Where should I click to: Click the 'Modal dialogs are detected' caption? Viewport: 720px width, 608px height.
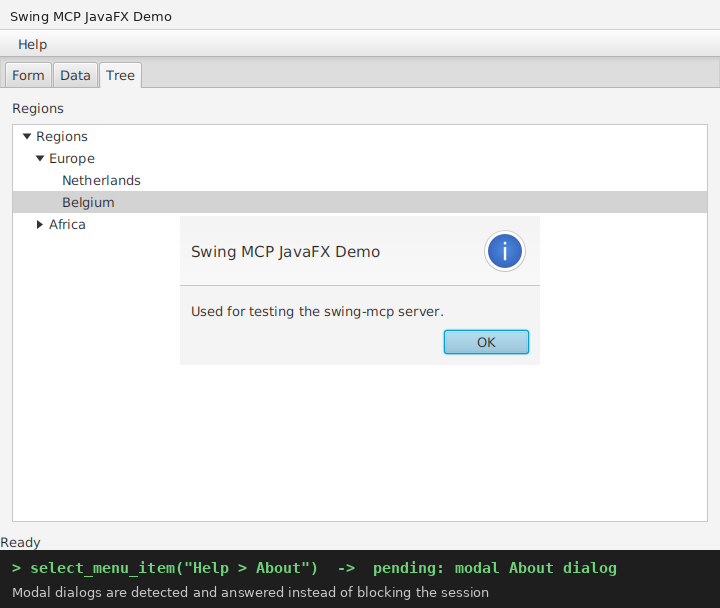250,592
